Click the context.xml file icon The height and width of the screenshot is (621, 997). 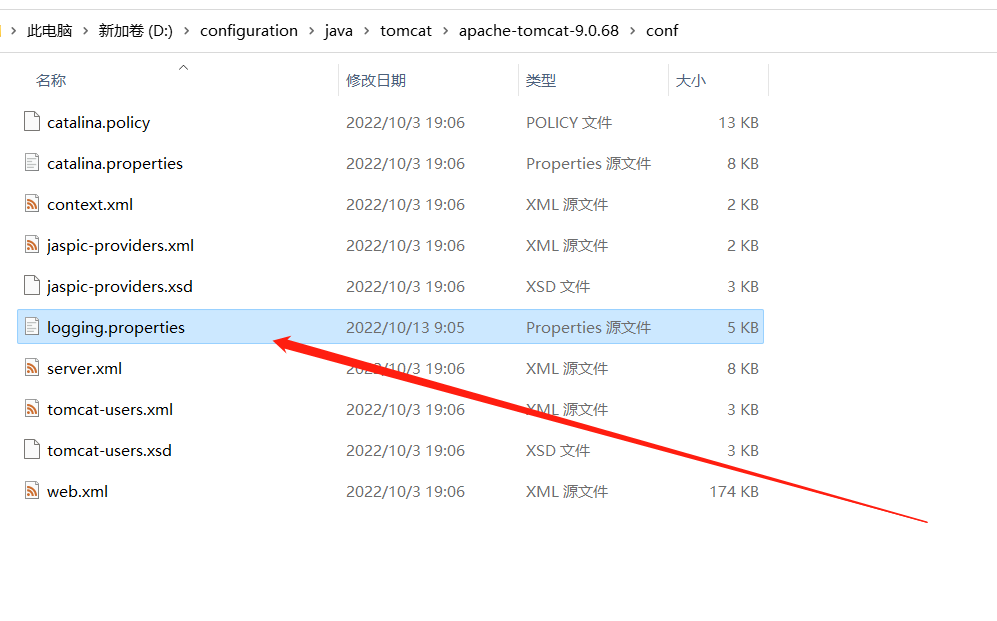pyautogui.click(x=32, y=204)
